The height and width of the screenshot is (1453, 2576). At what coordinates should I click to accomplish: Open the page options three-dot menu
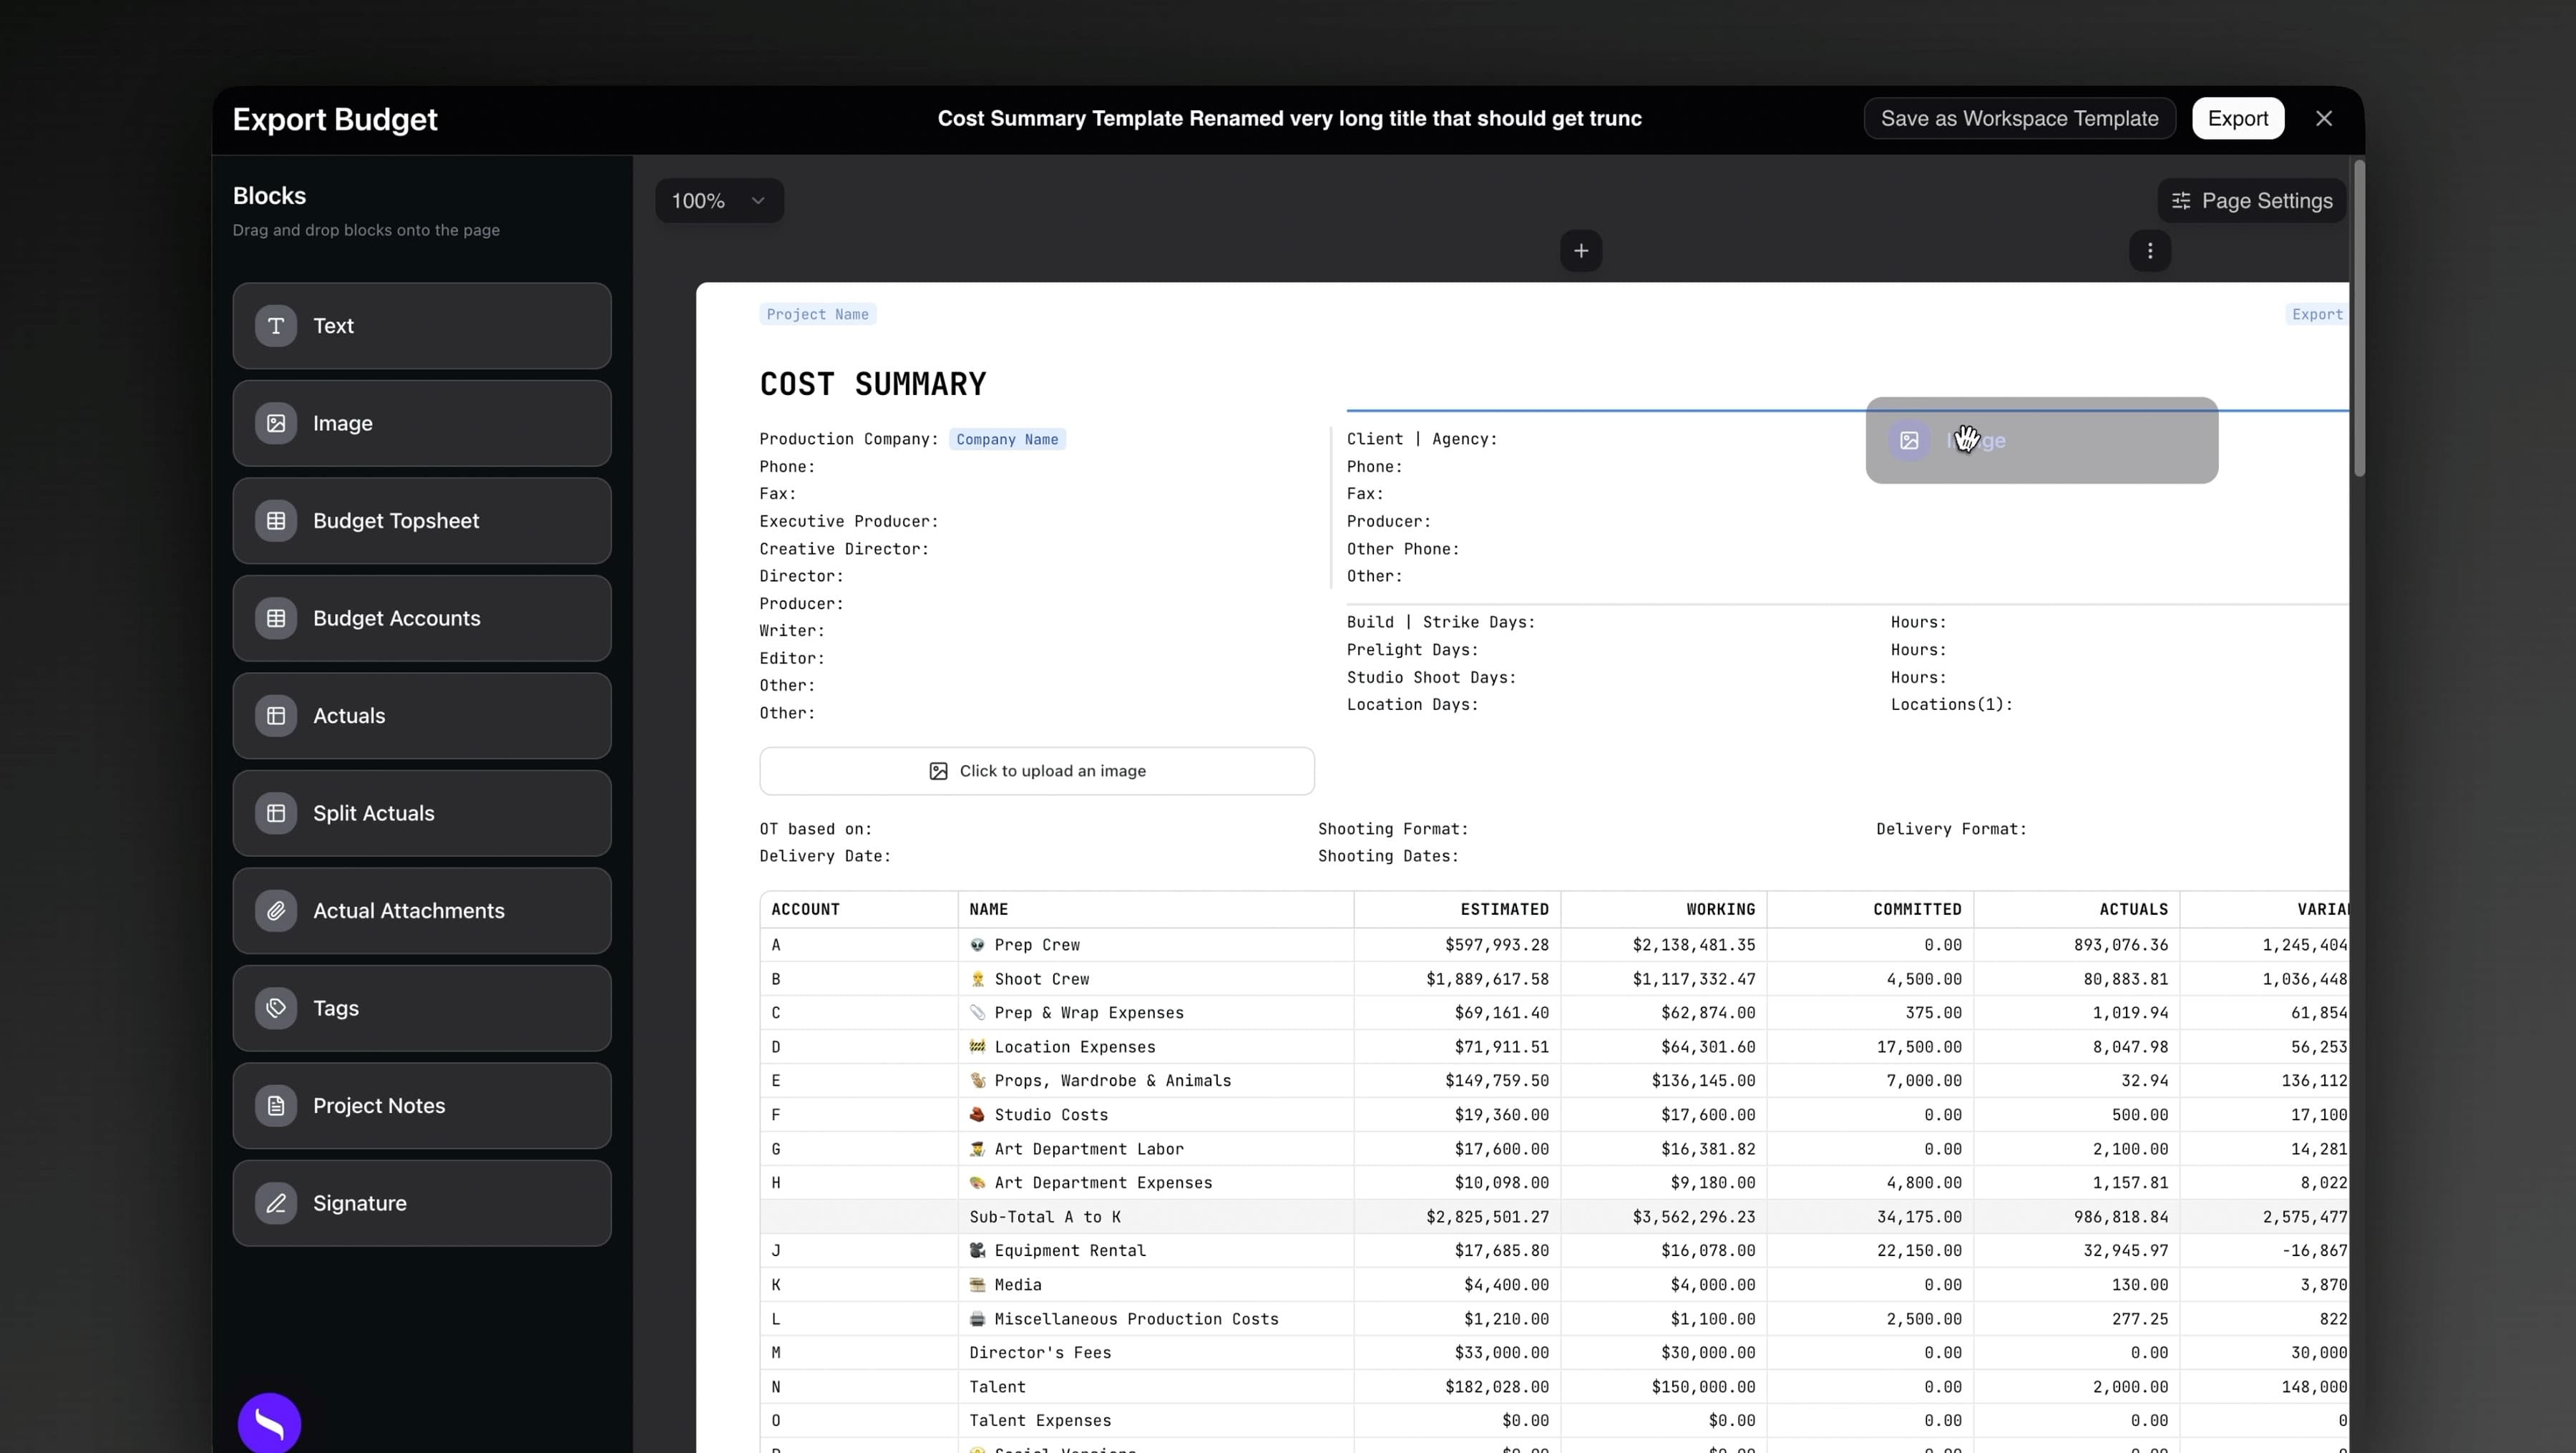click(x=2149, y=251)
